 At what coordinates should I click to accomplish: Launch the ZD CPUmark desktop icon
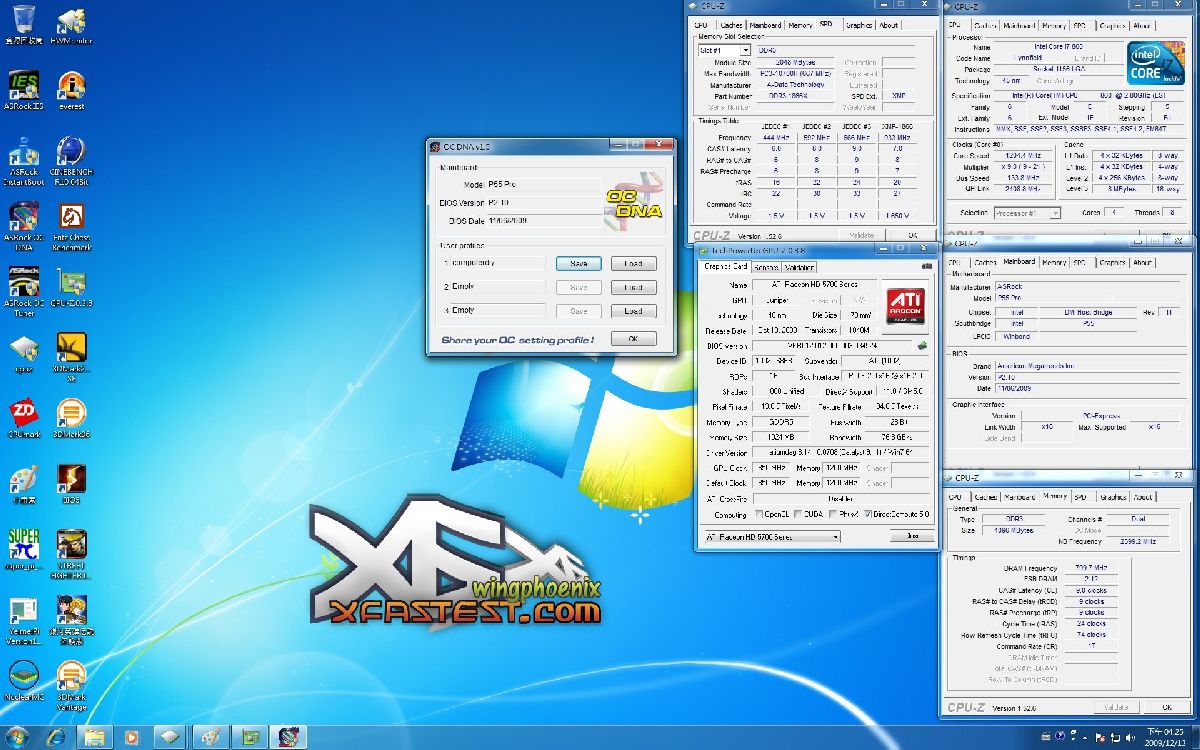click(x=24, y=419)
